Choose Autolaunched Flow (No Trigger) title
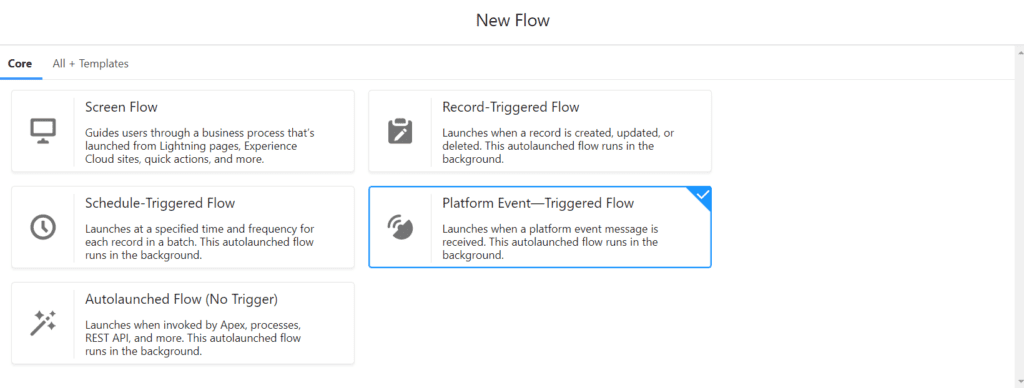Screen dimensions: 1024x388 [x=182, y=299]
